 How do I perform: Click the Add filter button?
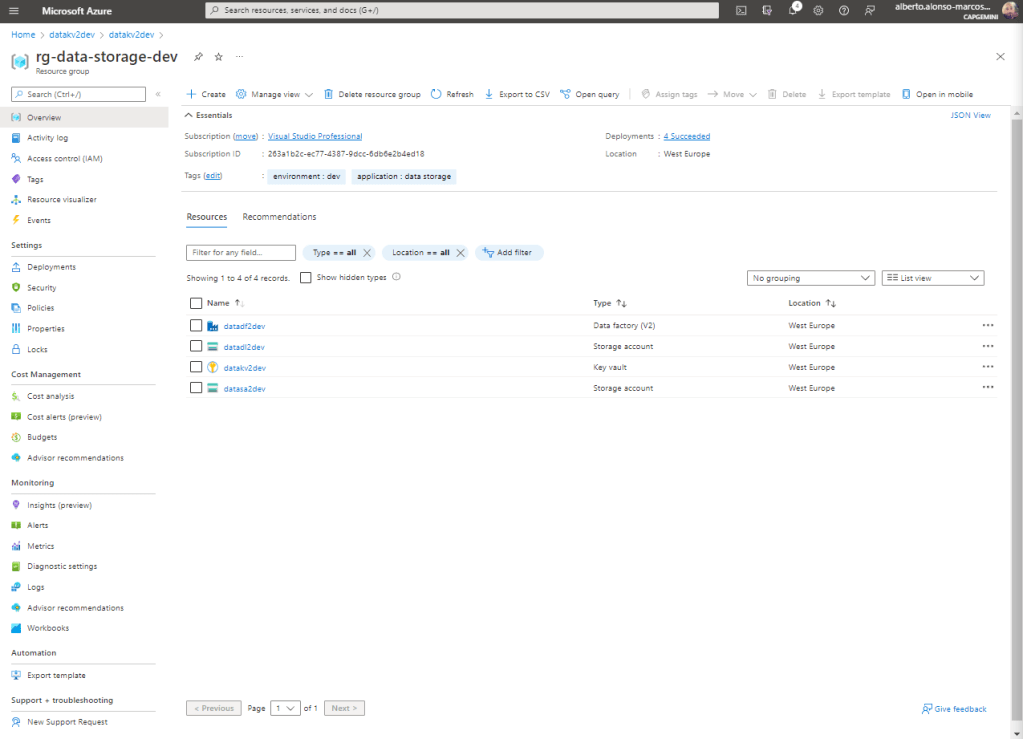pos(509,253)
